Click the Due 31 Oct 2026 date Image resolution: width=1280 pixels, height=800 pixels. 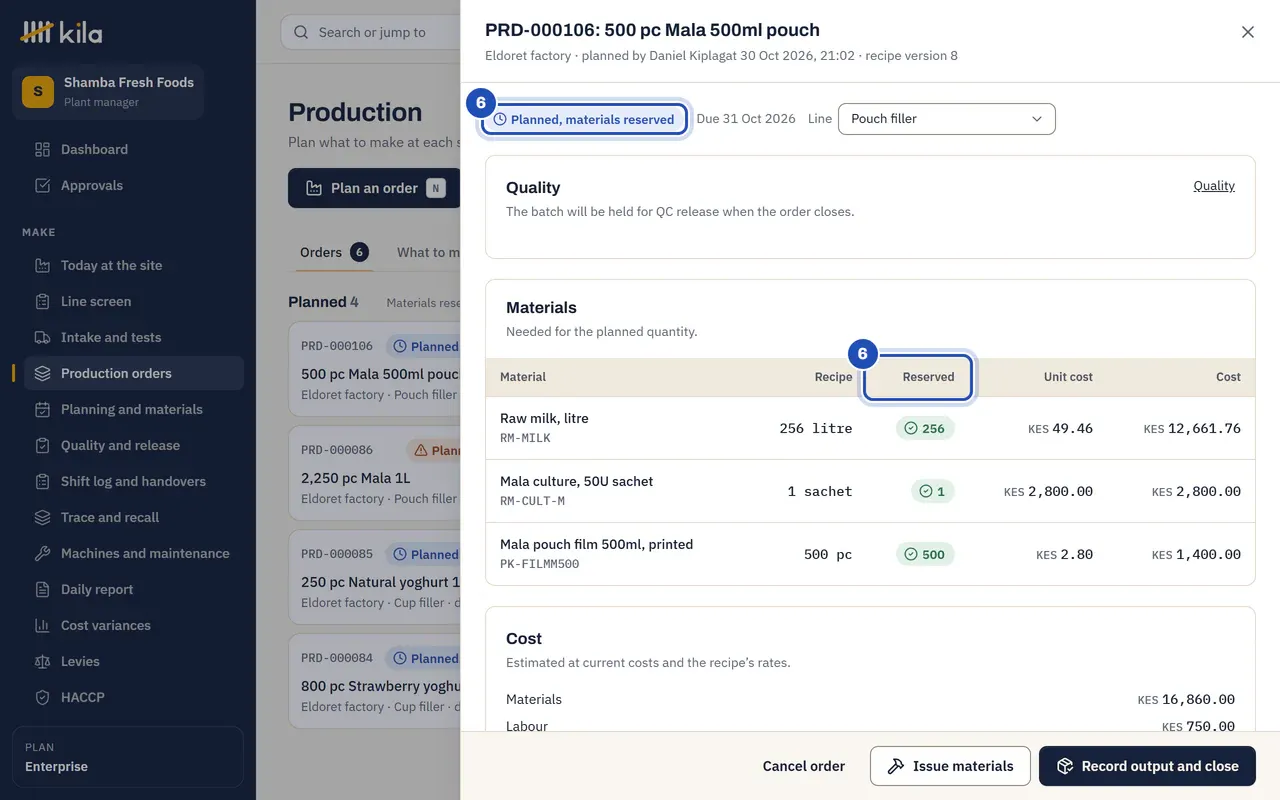click(746, 118)
